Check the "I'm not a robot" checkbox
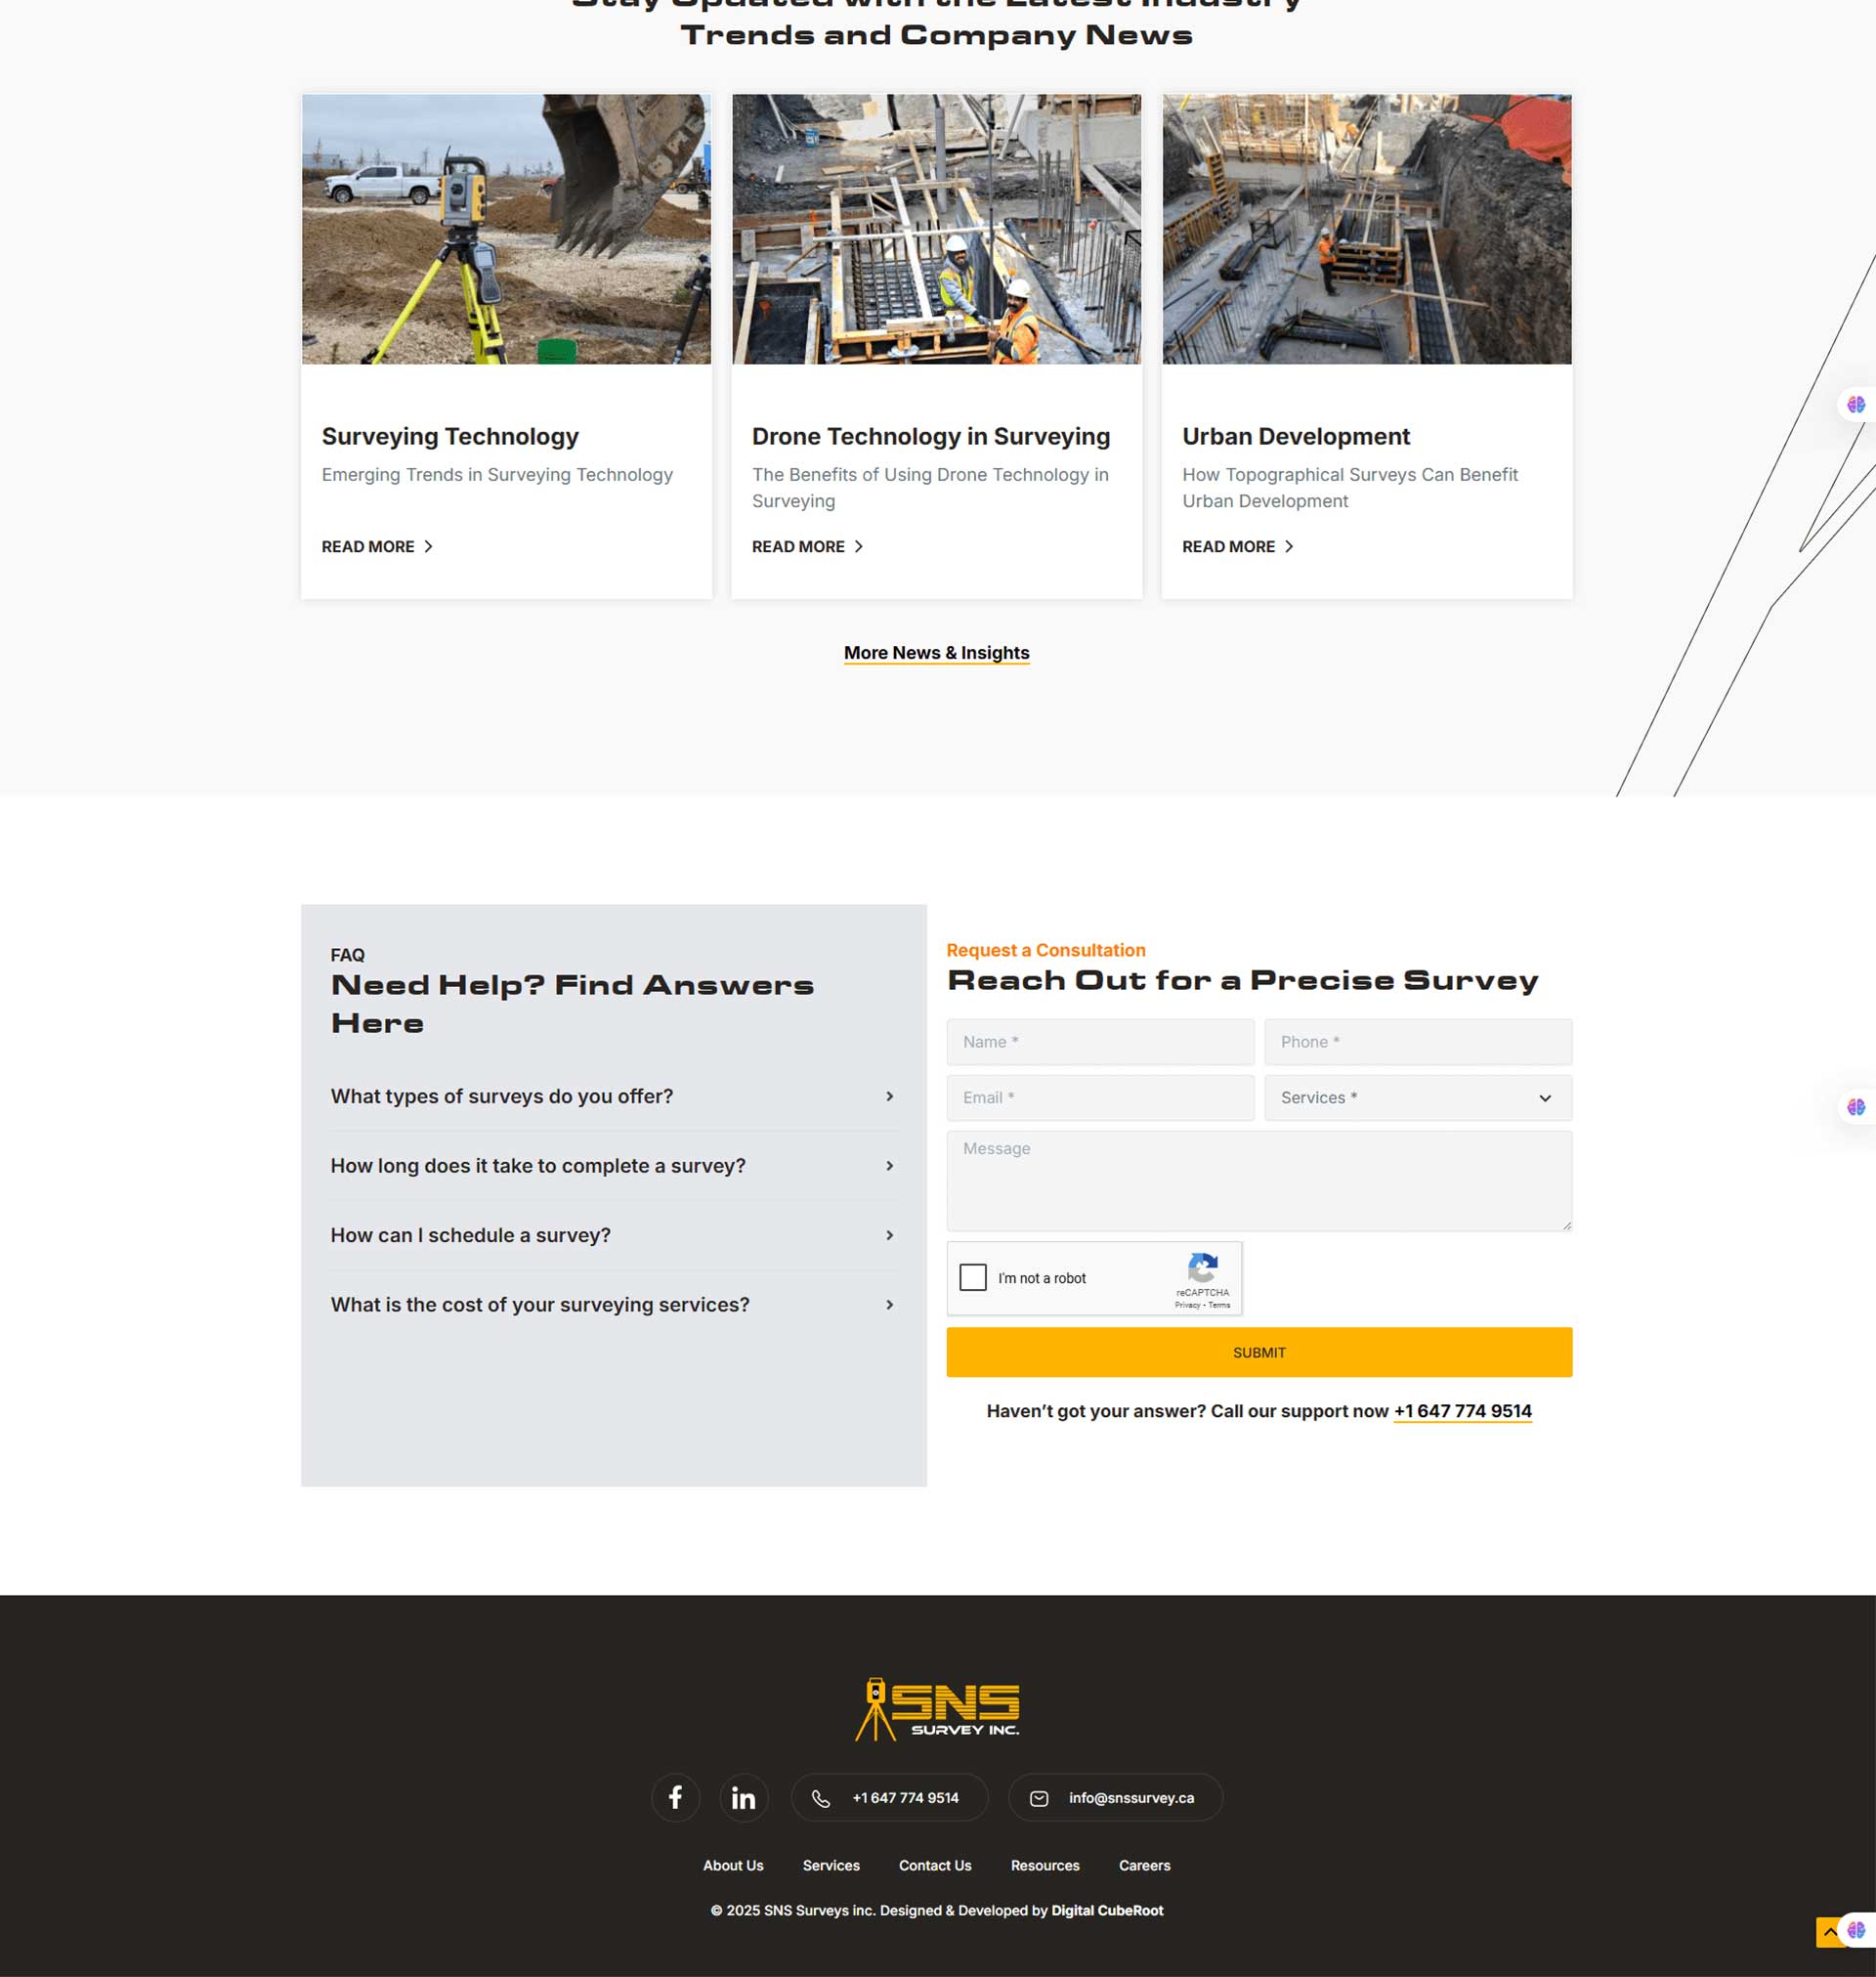1876x1977 pixels. click(972, 1277)
